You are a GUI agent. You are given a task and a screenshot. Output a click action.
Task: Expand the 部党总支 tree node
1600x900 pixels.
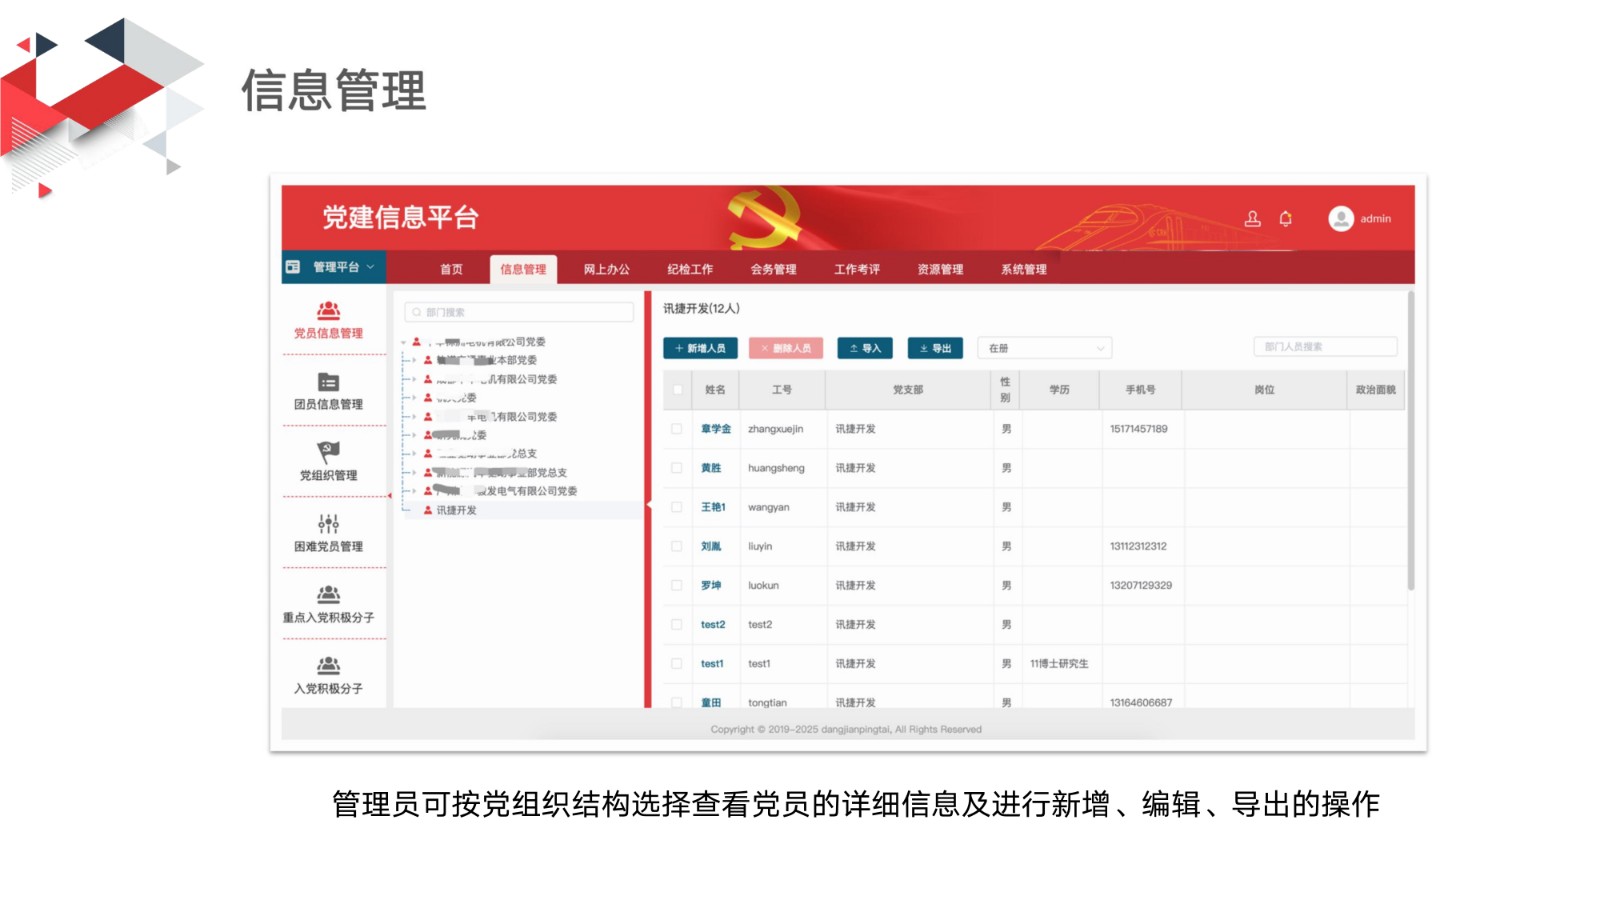[414, 472]
